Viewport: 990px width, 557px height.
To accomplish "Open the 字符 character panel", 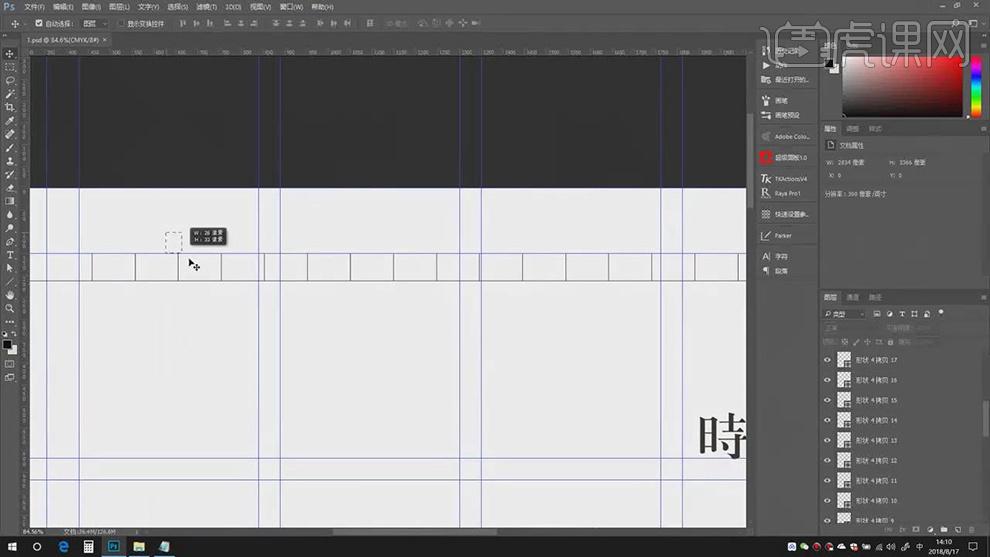I will pos(775,256).
